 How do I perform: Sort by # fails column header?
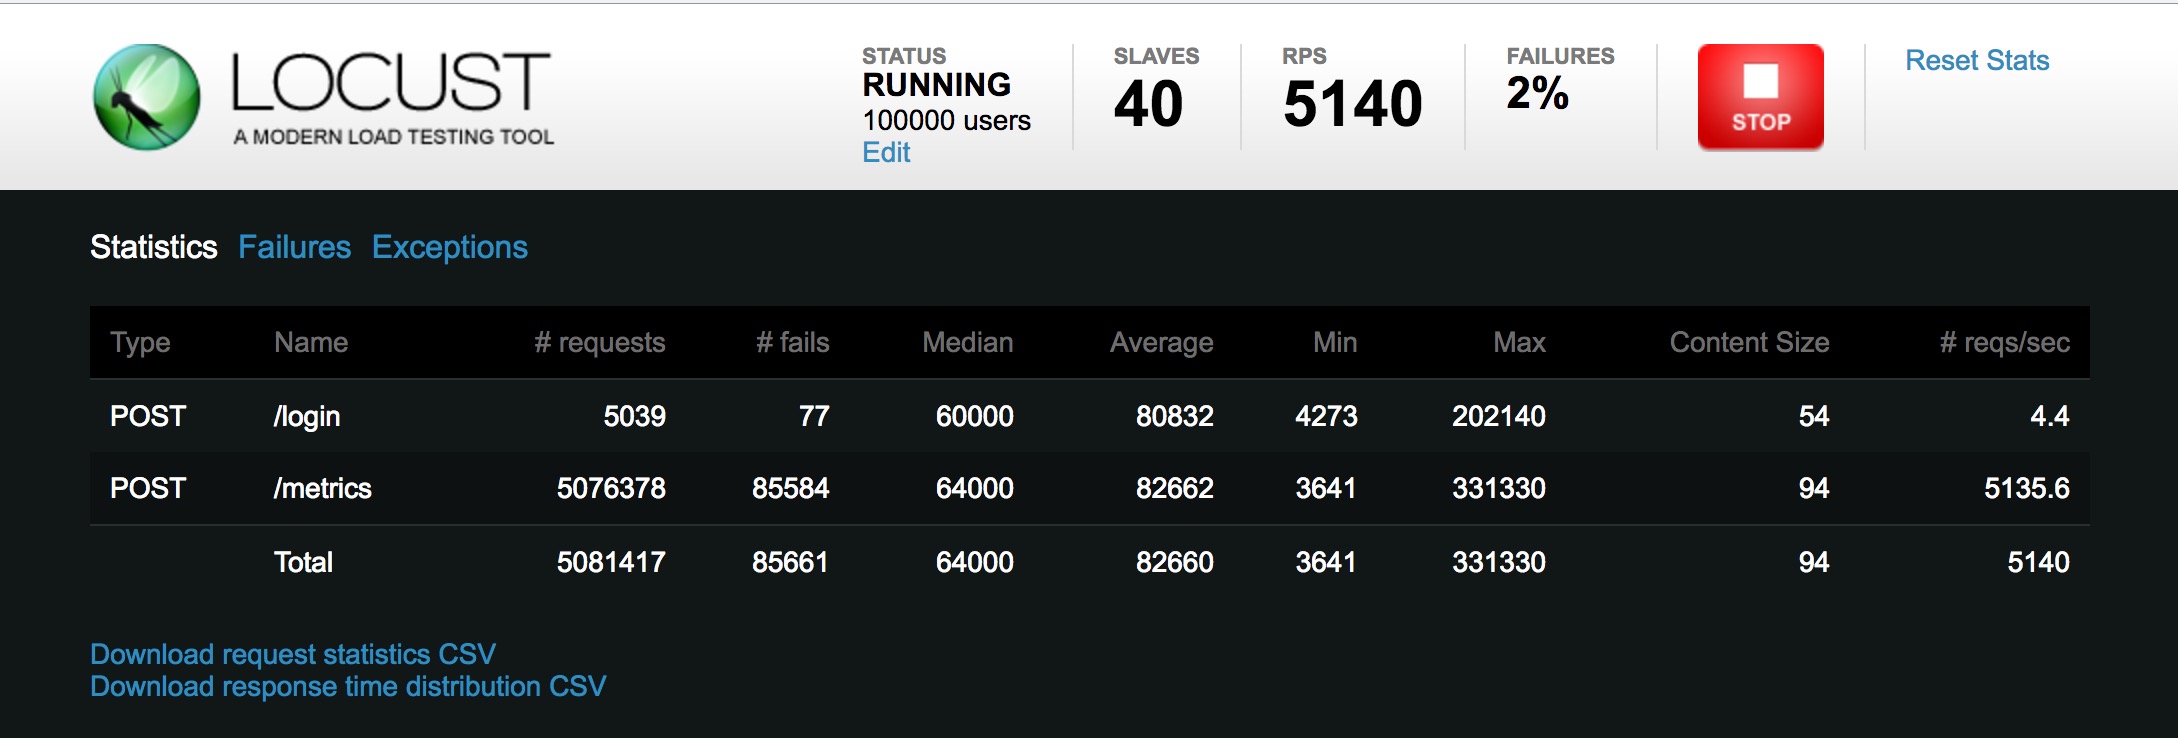click(792, 343)
